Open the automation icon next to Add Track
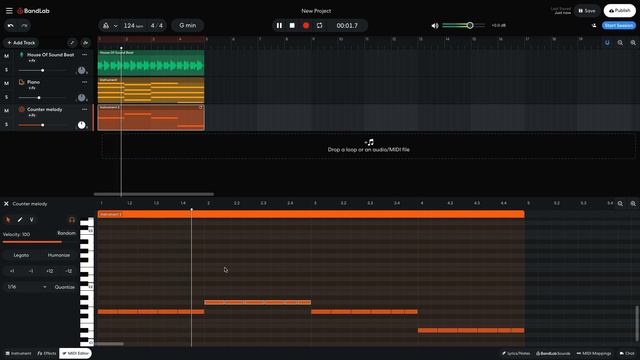Viewport: 640px width, 360px height. point(85,42)
